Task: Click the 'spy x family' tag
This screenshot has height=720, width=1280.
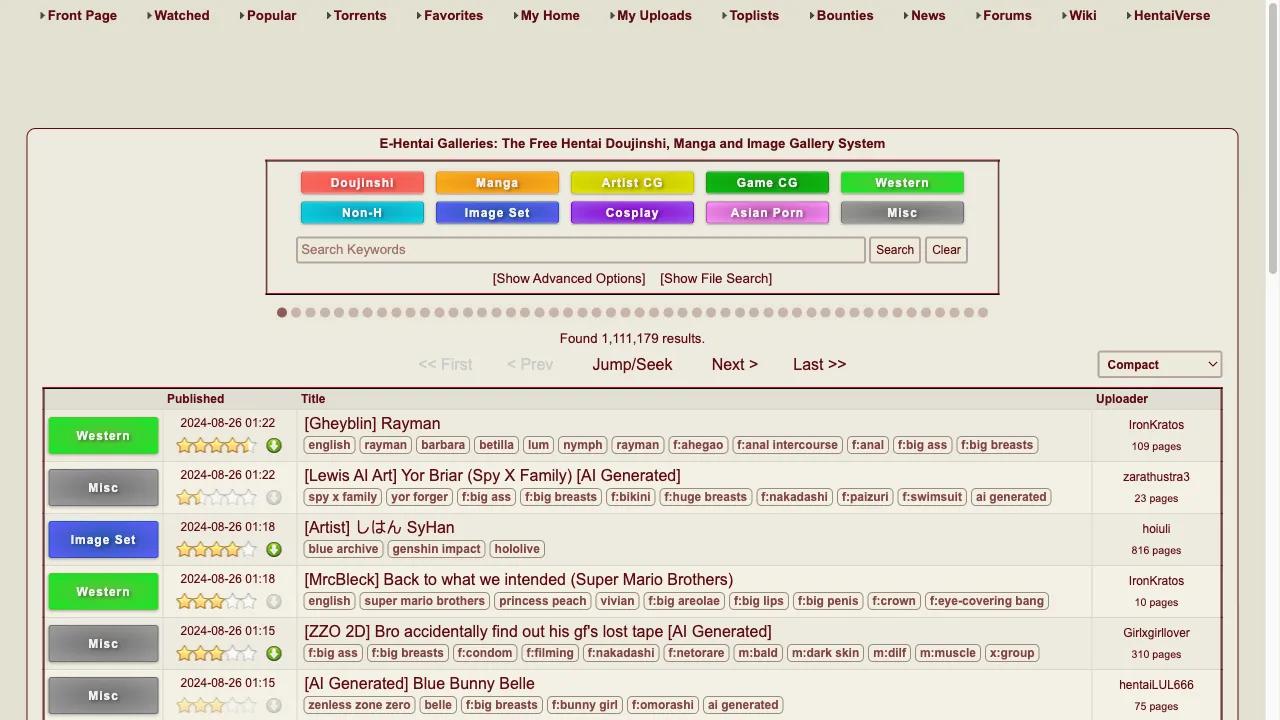Action: click(343, 497)
